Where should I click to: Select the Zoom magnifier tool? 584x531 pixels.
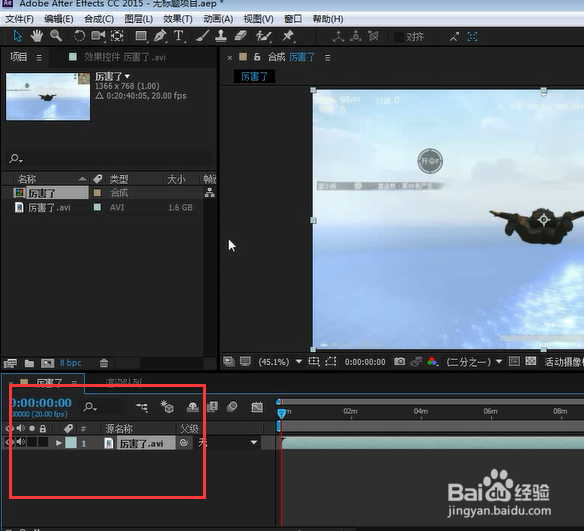pyautogui.click(x=56, y=36)
